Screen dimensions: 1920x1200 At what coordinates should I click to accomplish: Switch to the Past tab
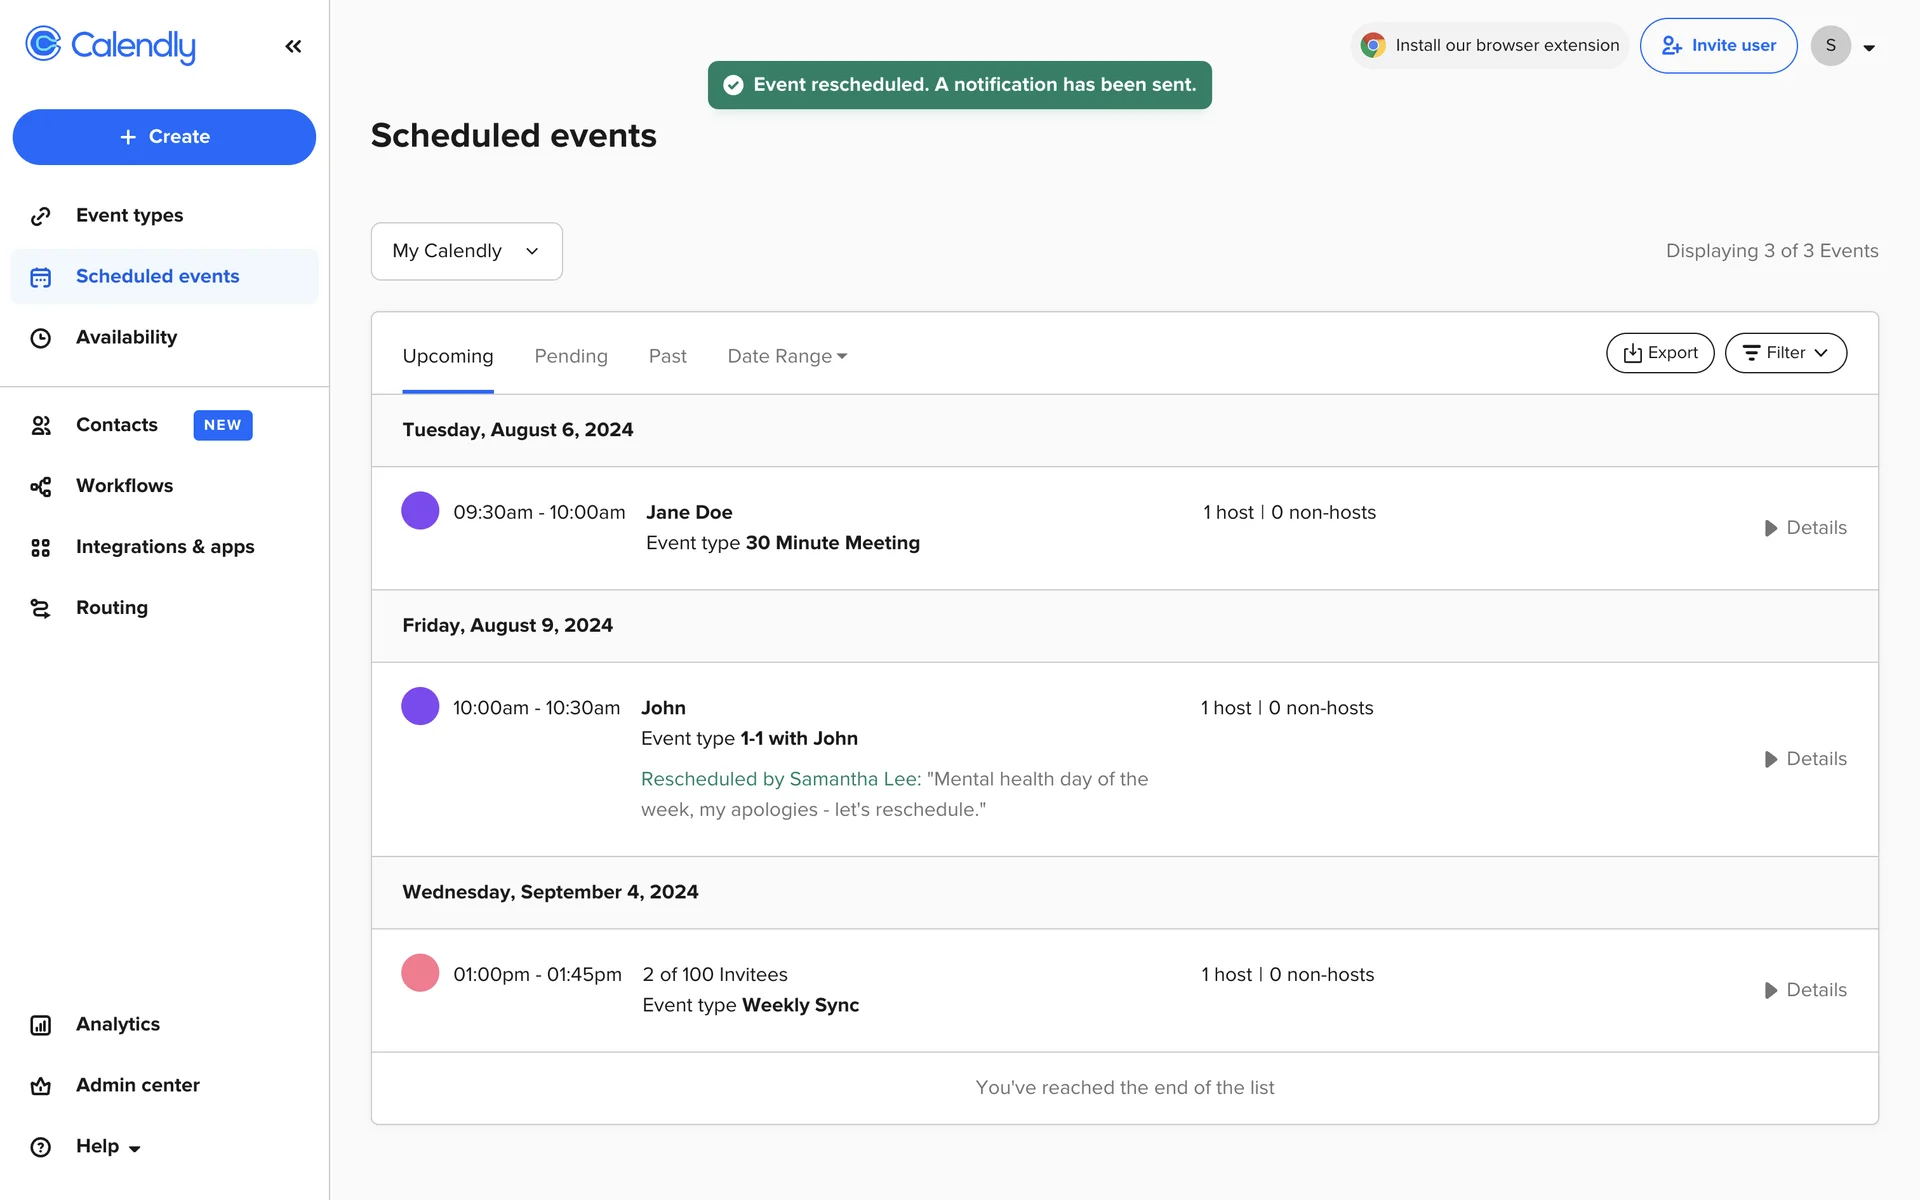pyautogui.click(x=667, y=357)
